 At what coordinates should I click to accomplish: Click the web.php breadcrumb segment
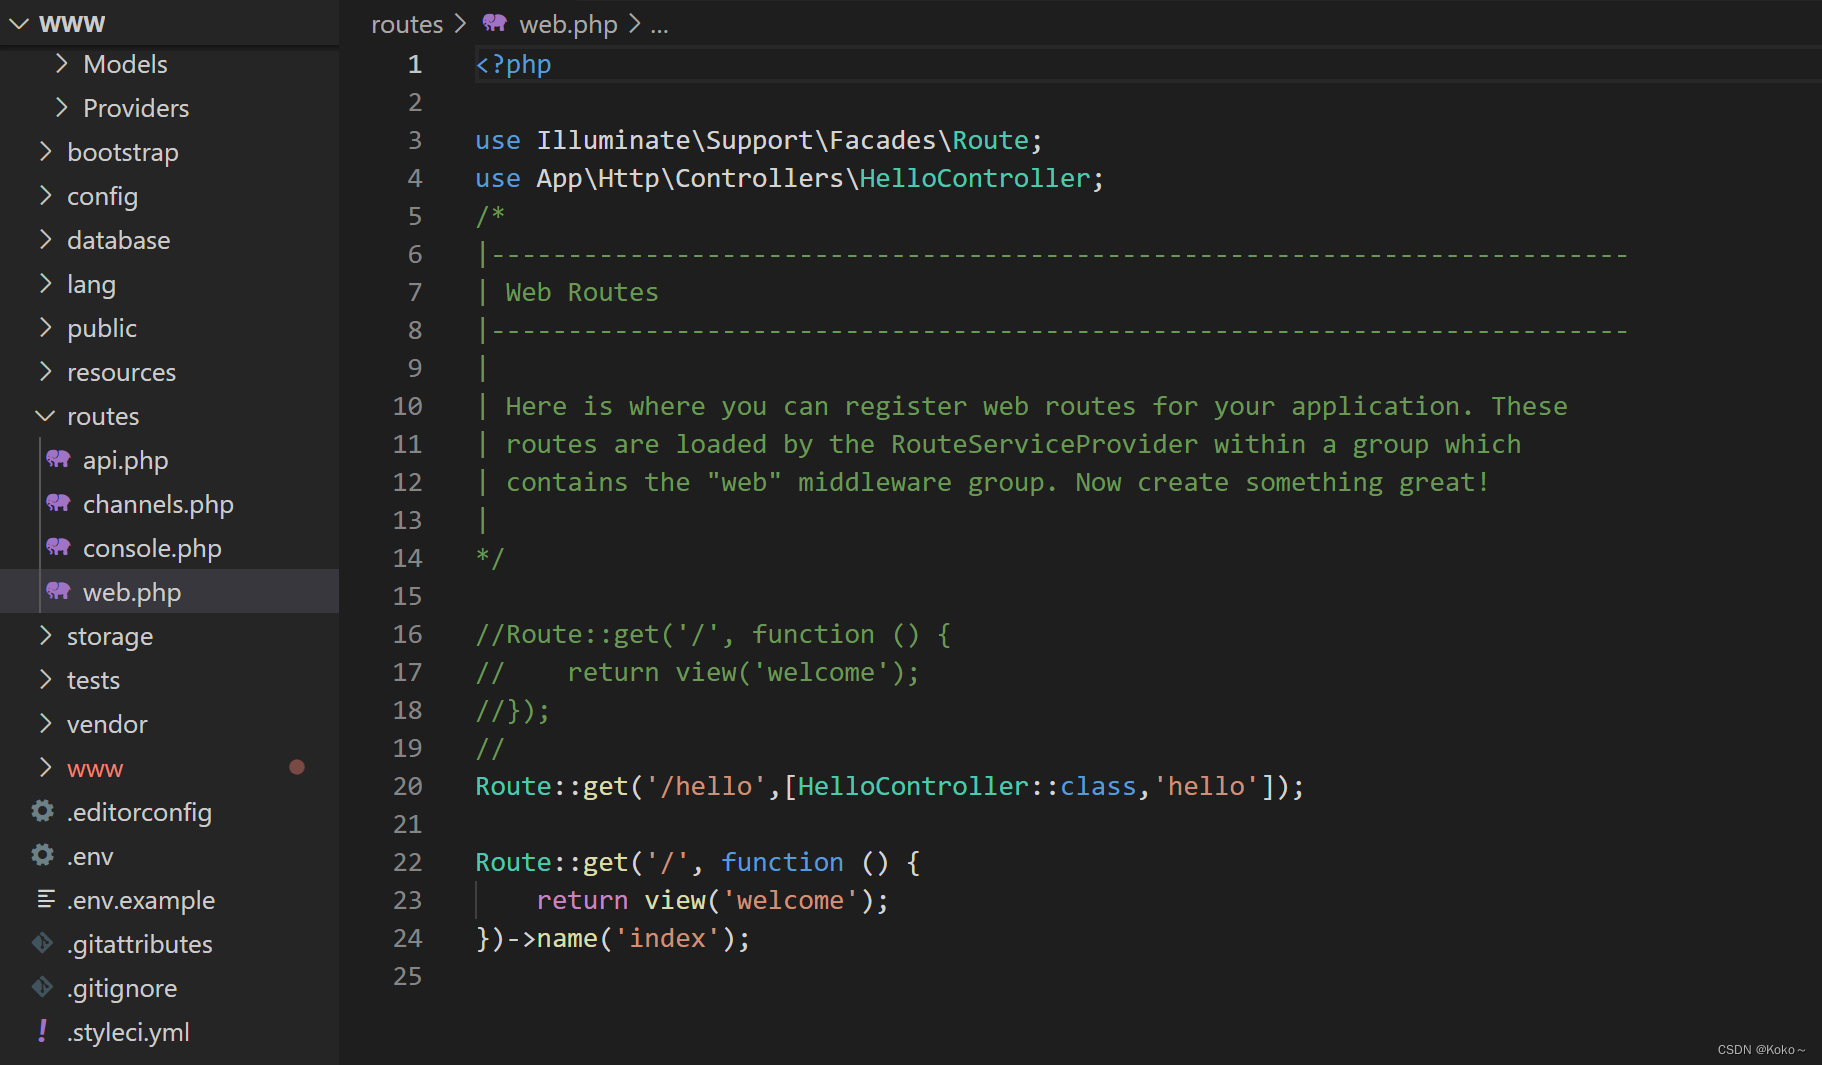(568, 24)
